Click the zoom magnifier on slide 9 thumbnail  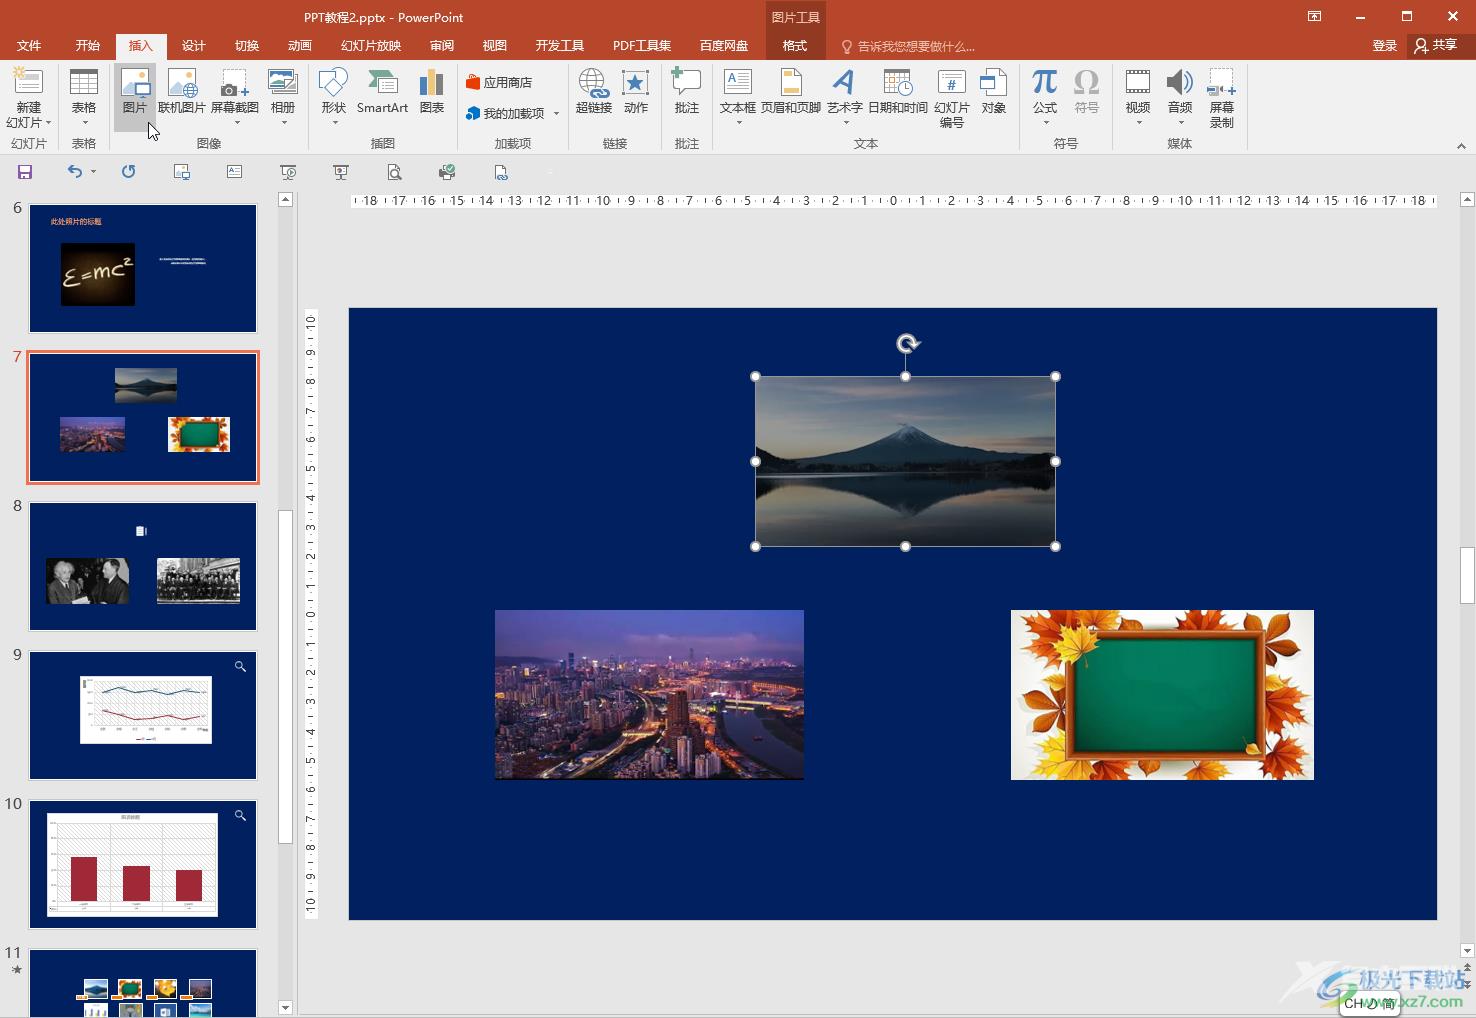240,666
